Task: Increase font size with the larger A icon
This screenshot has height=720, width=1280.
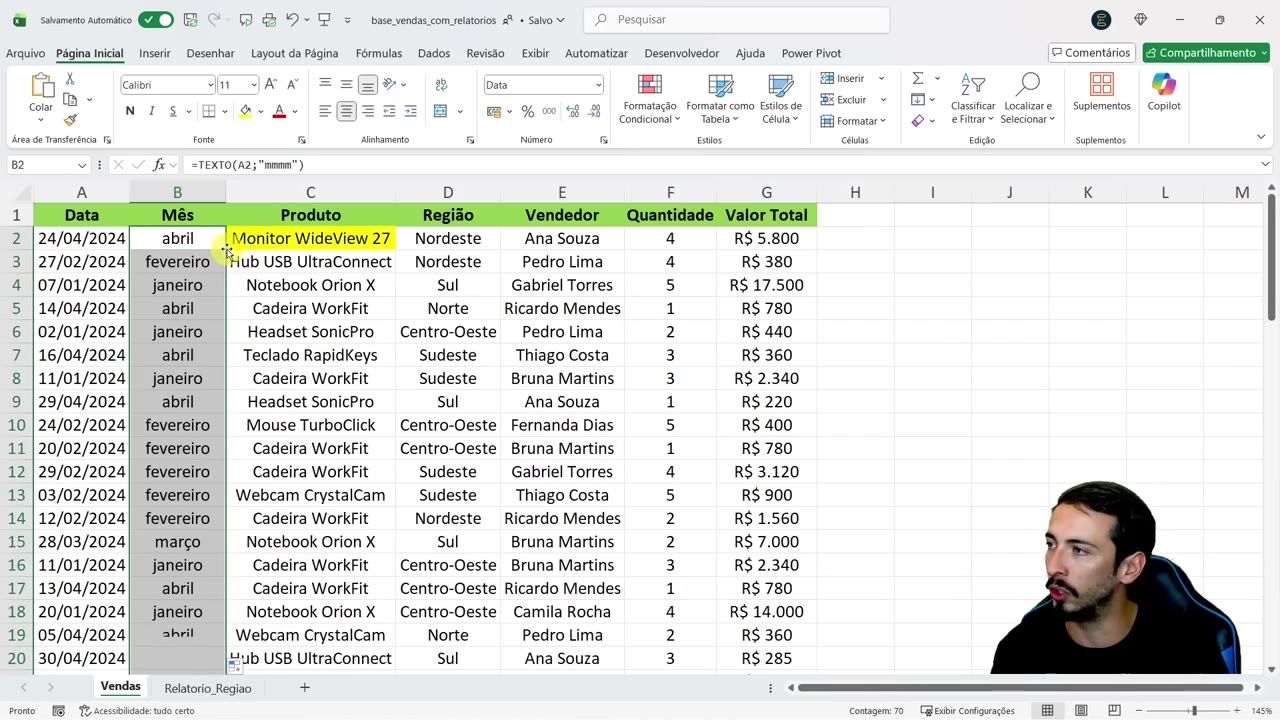Action: click(271, 85)
